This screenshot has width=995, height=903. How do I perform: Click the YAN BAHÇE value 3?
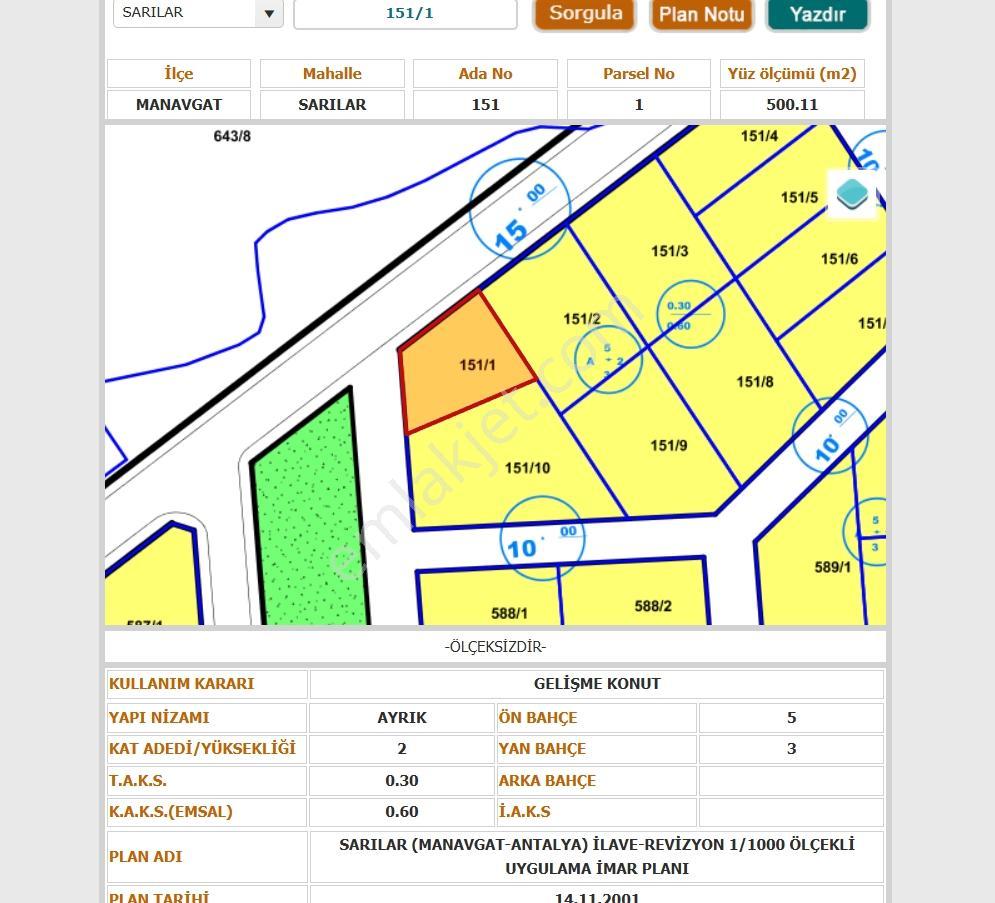point(791,749)
